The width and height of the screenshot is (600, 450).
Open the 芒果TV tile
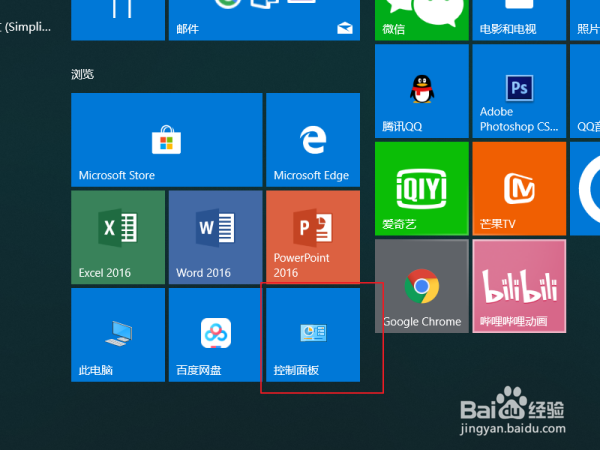click(519, 189)
